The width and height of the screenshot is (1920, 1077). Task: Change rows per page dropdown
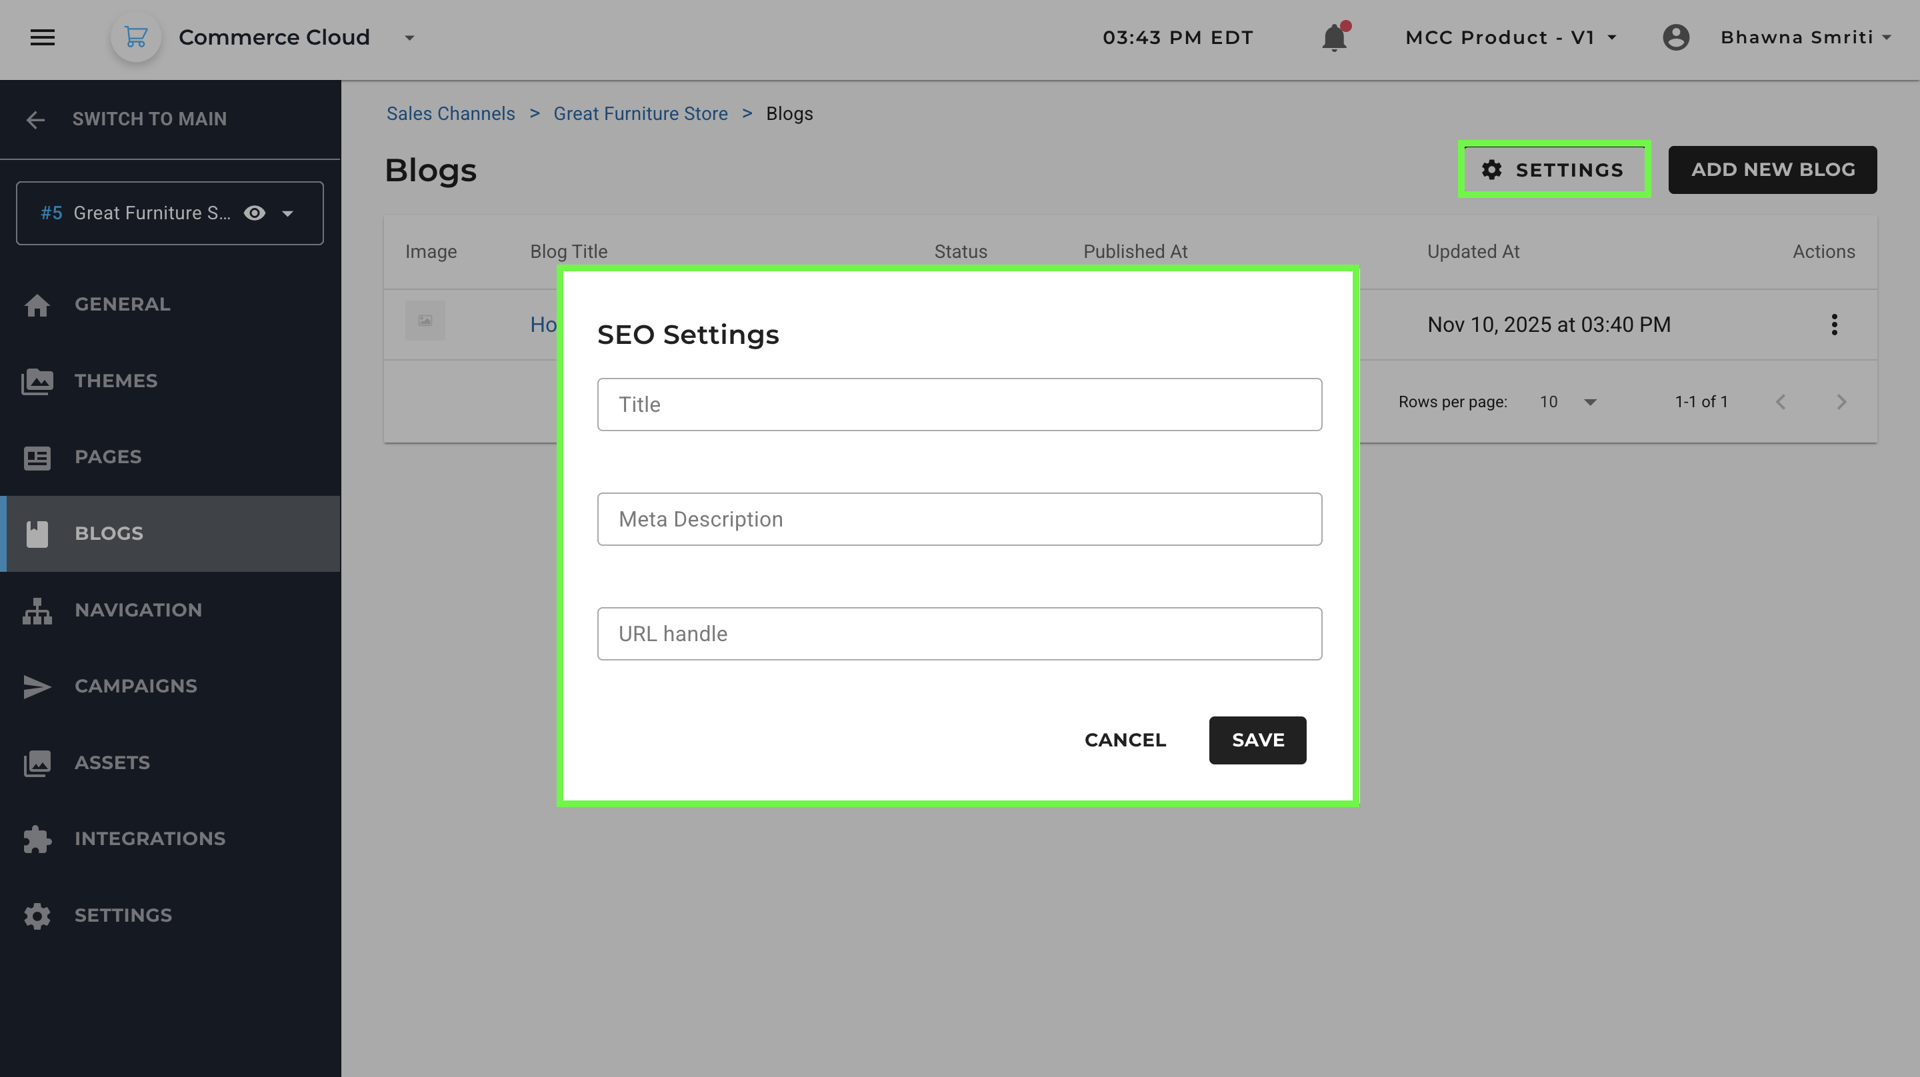pyautogui.click(x=1568, y=402)
